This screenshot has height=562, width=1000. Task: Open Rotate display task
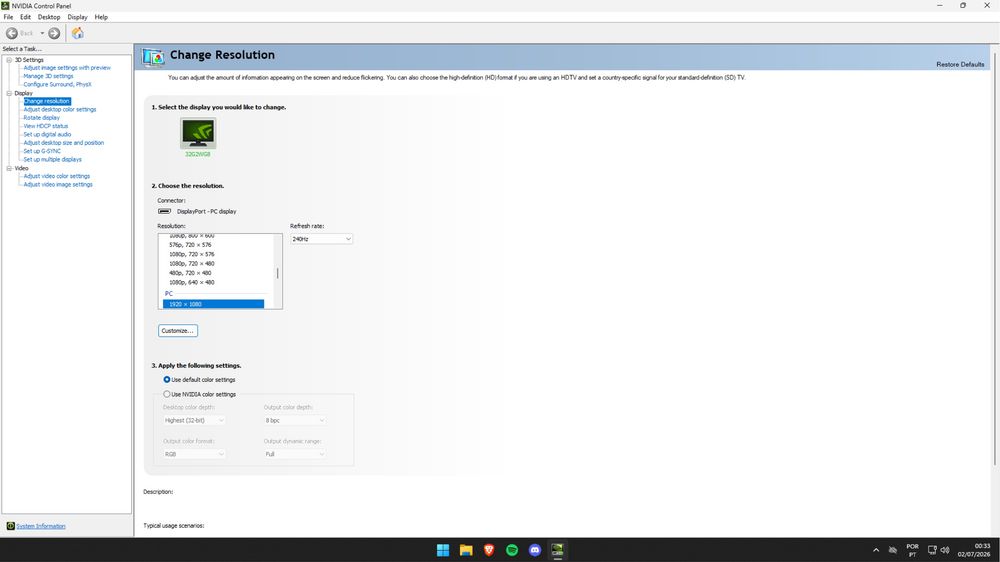[x=41, y=117]
